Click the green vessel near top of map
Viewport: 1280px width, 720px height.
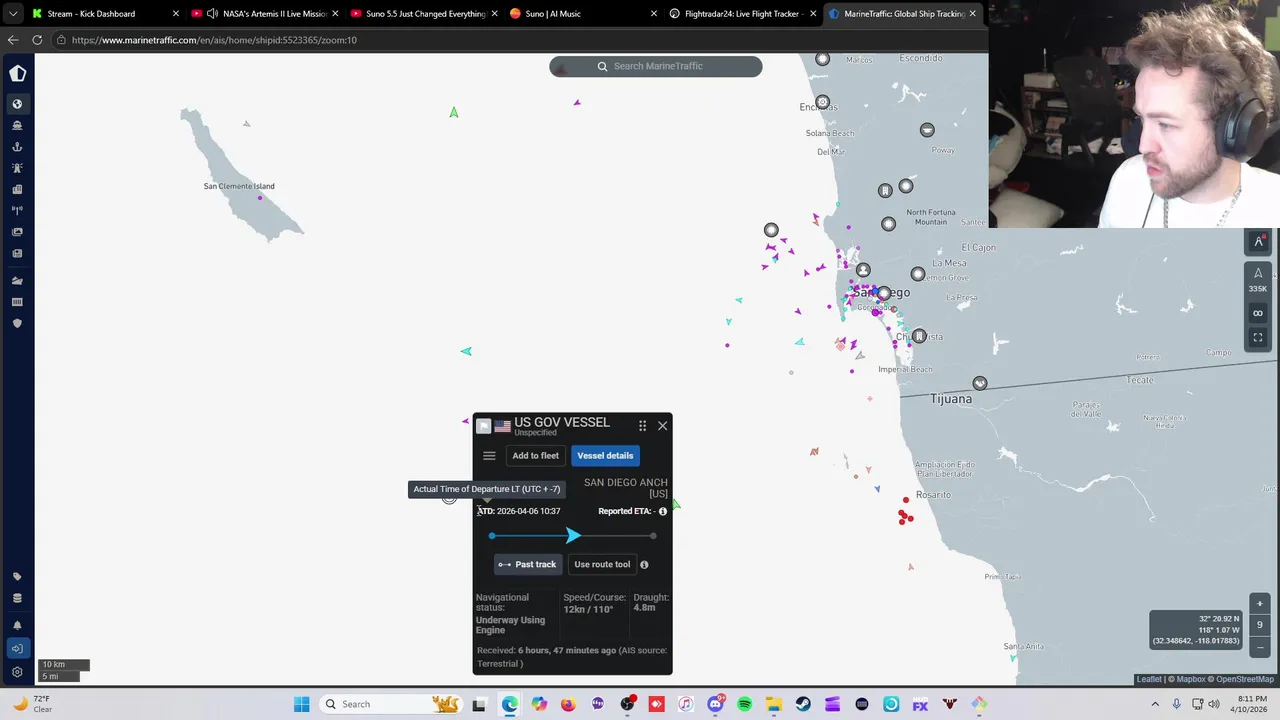click(454, 112)
